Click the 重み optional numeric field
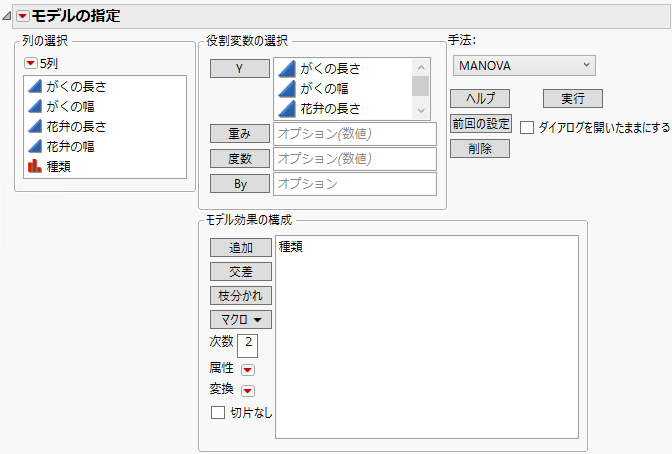Viewport: 672px width, 454px height. pyautogui.click(x=355, y=134)
